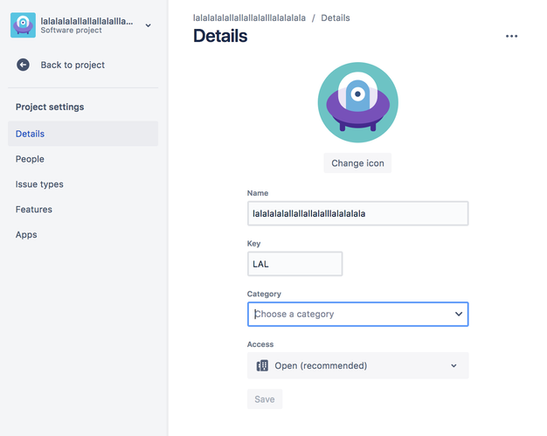The height and width of the screenshot is (436, 547).
Task: Open the three-dots more actions menu
Action: pos(511,36)
